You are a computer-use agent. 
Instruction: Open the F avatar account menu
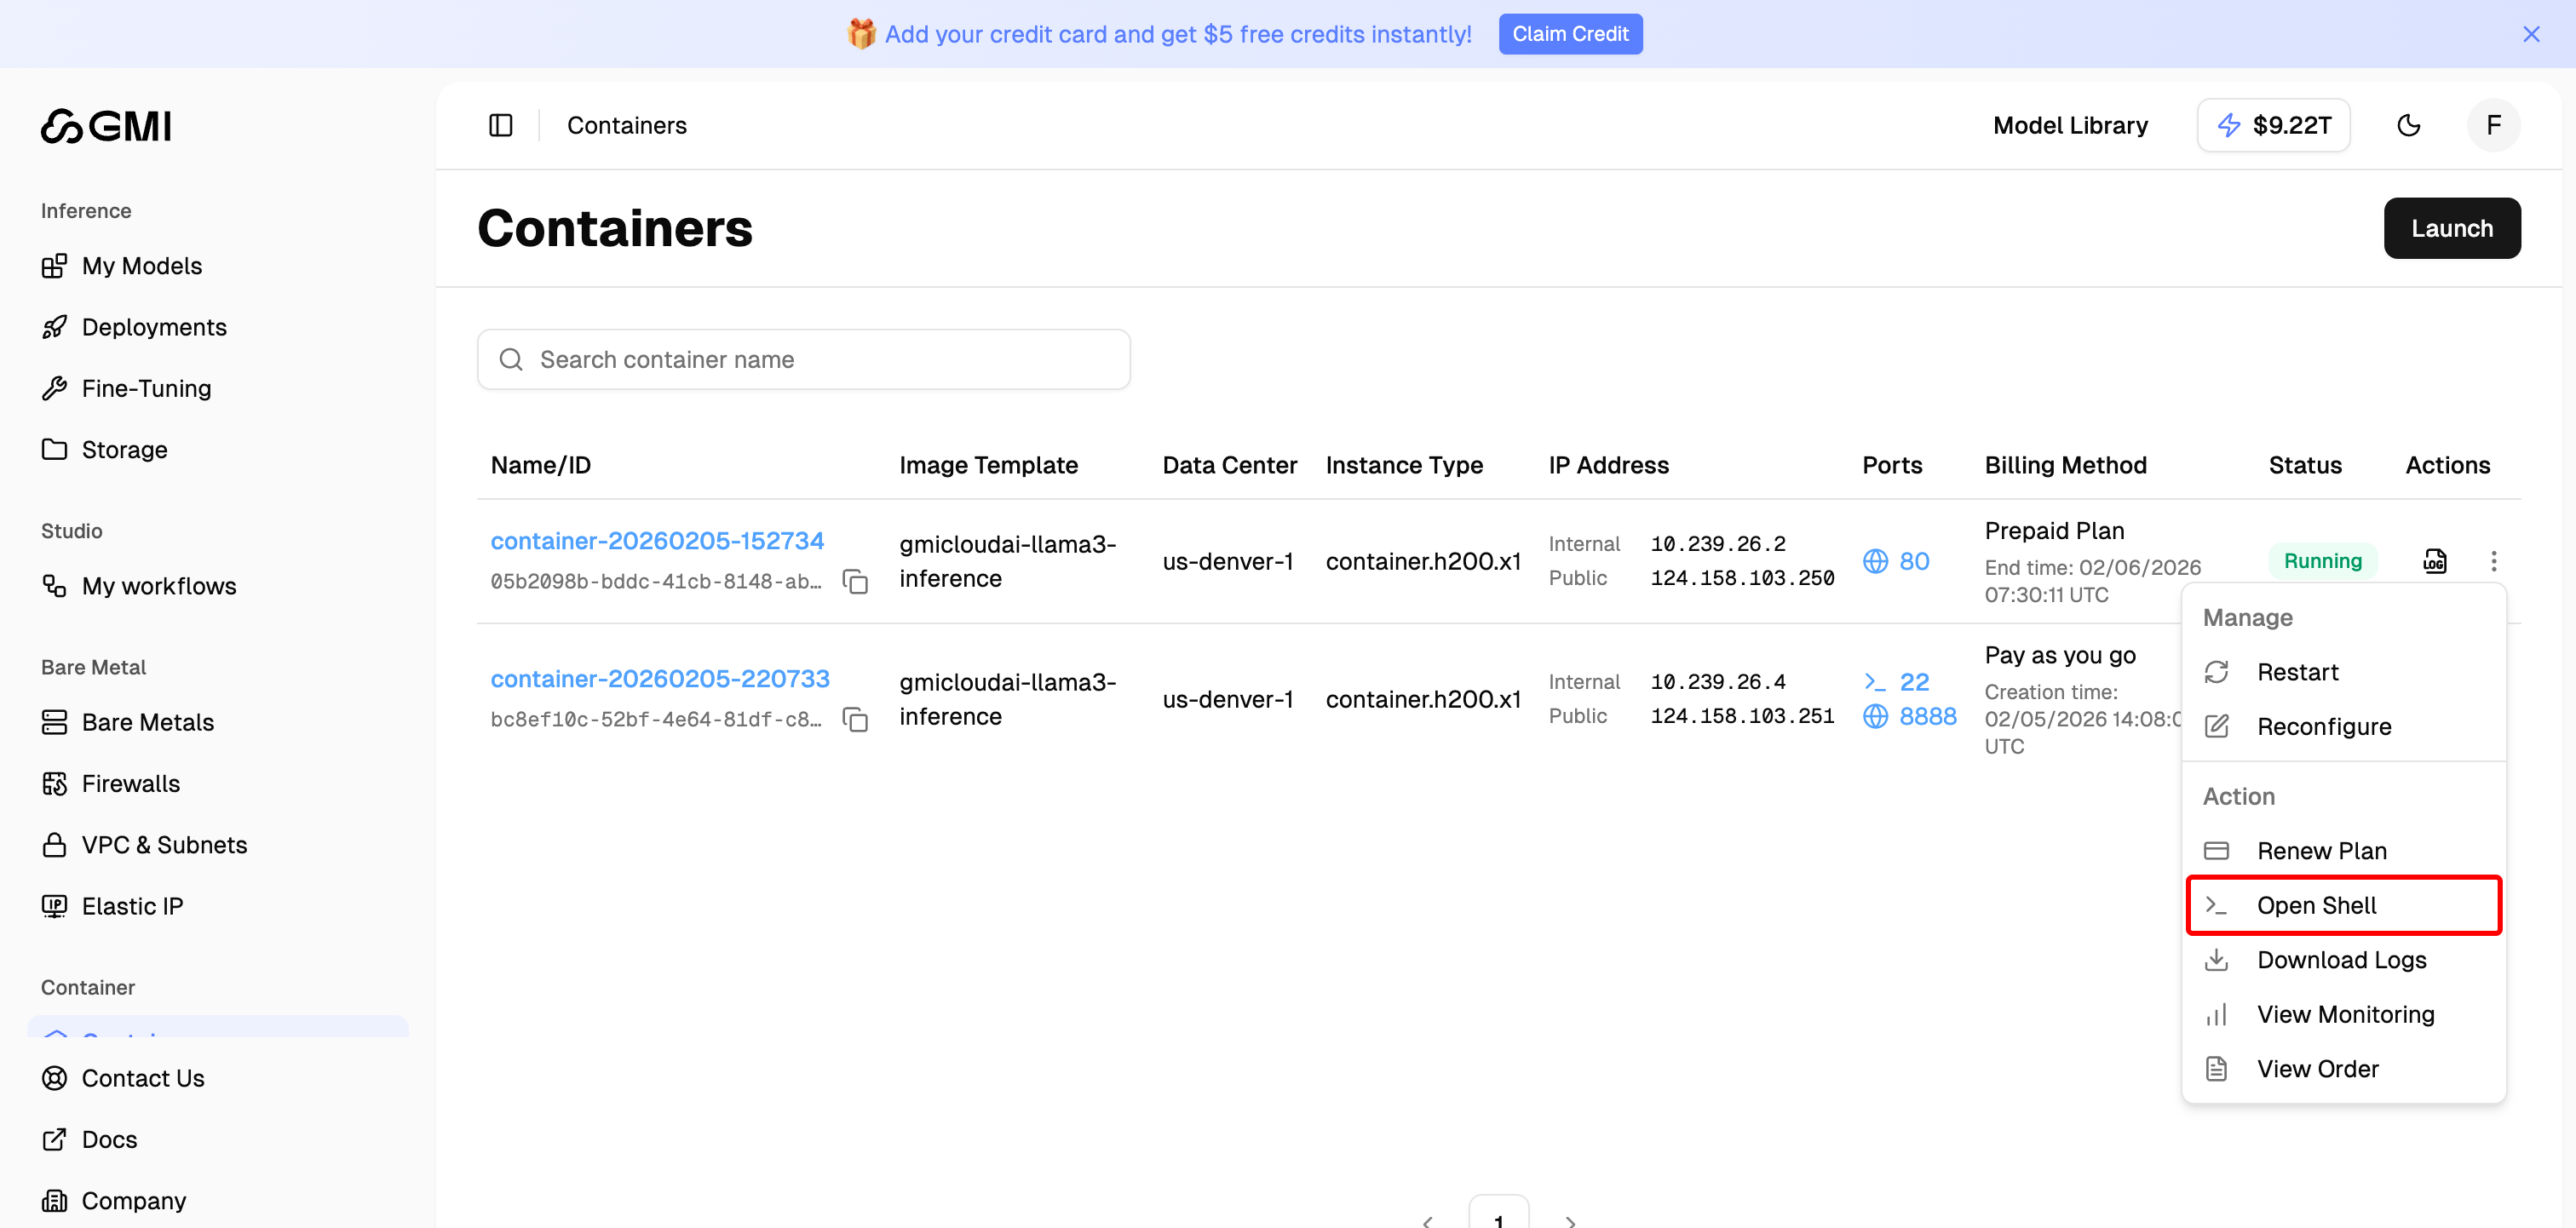pos(2493,125)
